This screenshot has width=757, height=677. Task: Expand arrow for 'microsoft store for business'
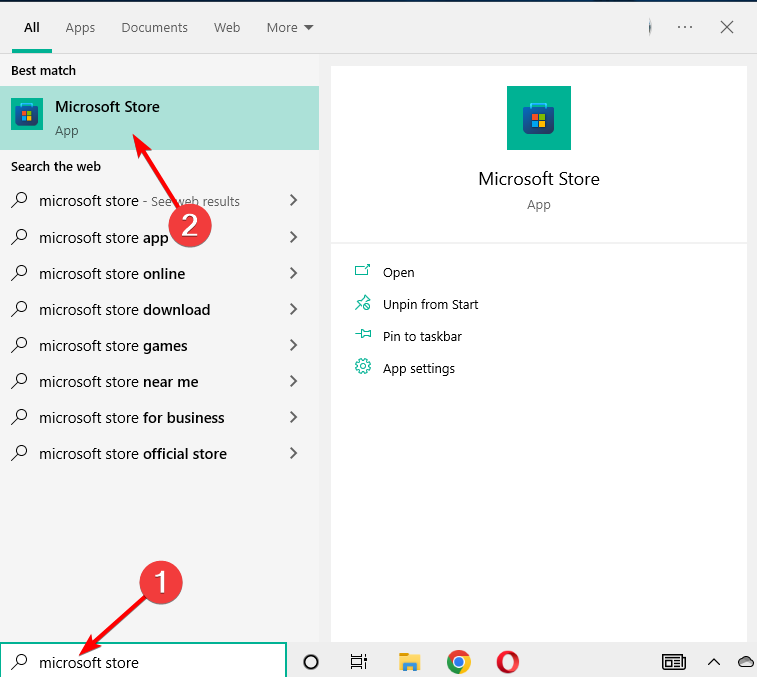pos(293,417)
